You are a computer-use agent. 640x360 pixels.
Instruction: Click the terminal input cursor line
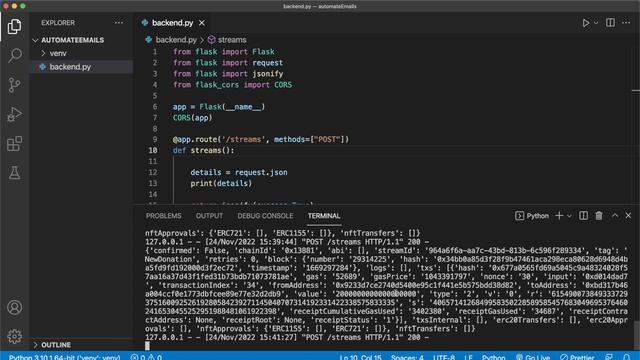click(147, 346)
